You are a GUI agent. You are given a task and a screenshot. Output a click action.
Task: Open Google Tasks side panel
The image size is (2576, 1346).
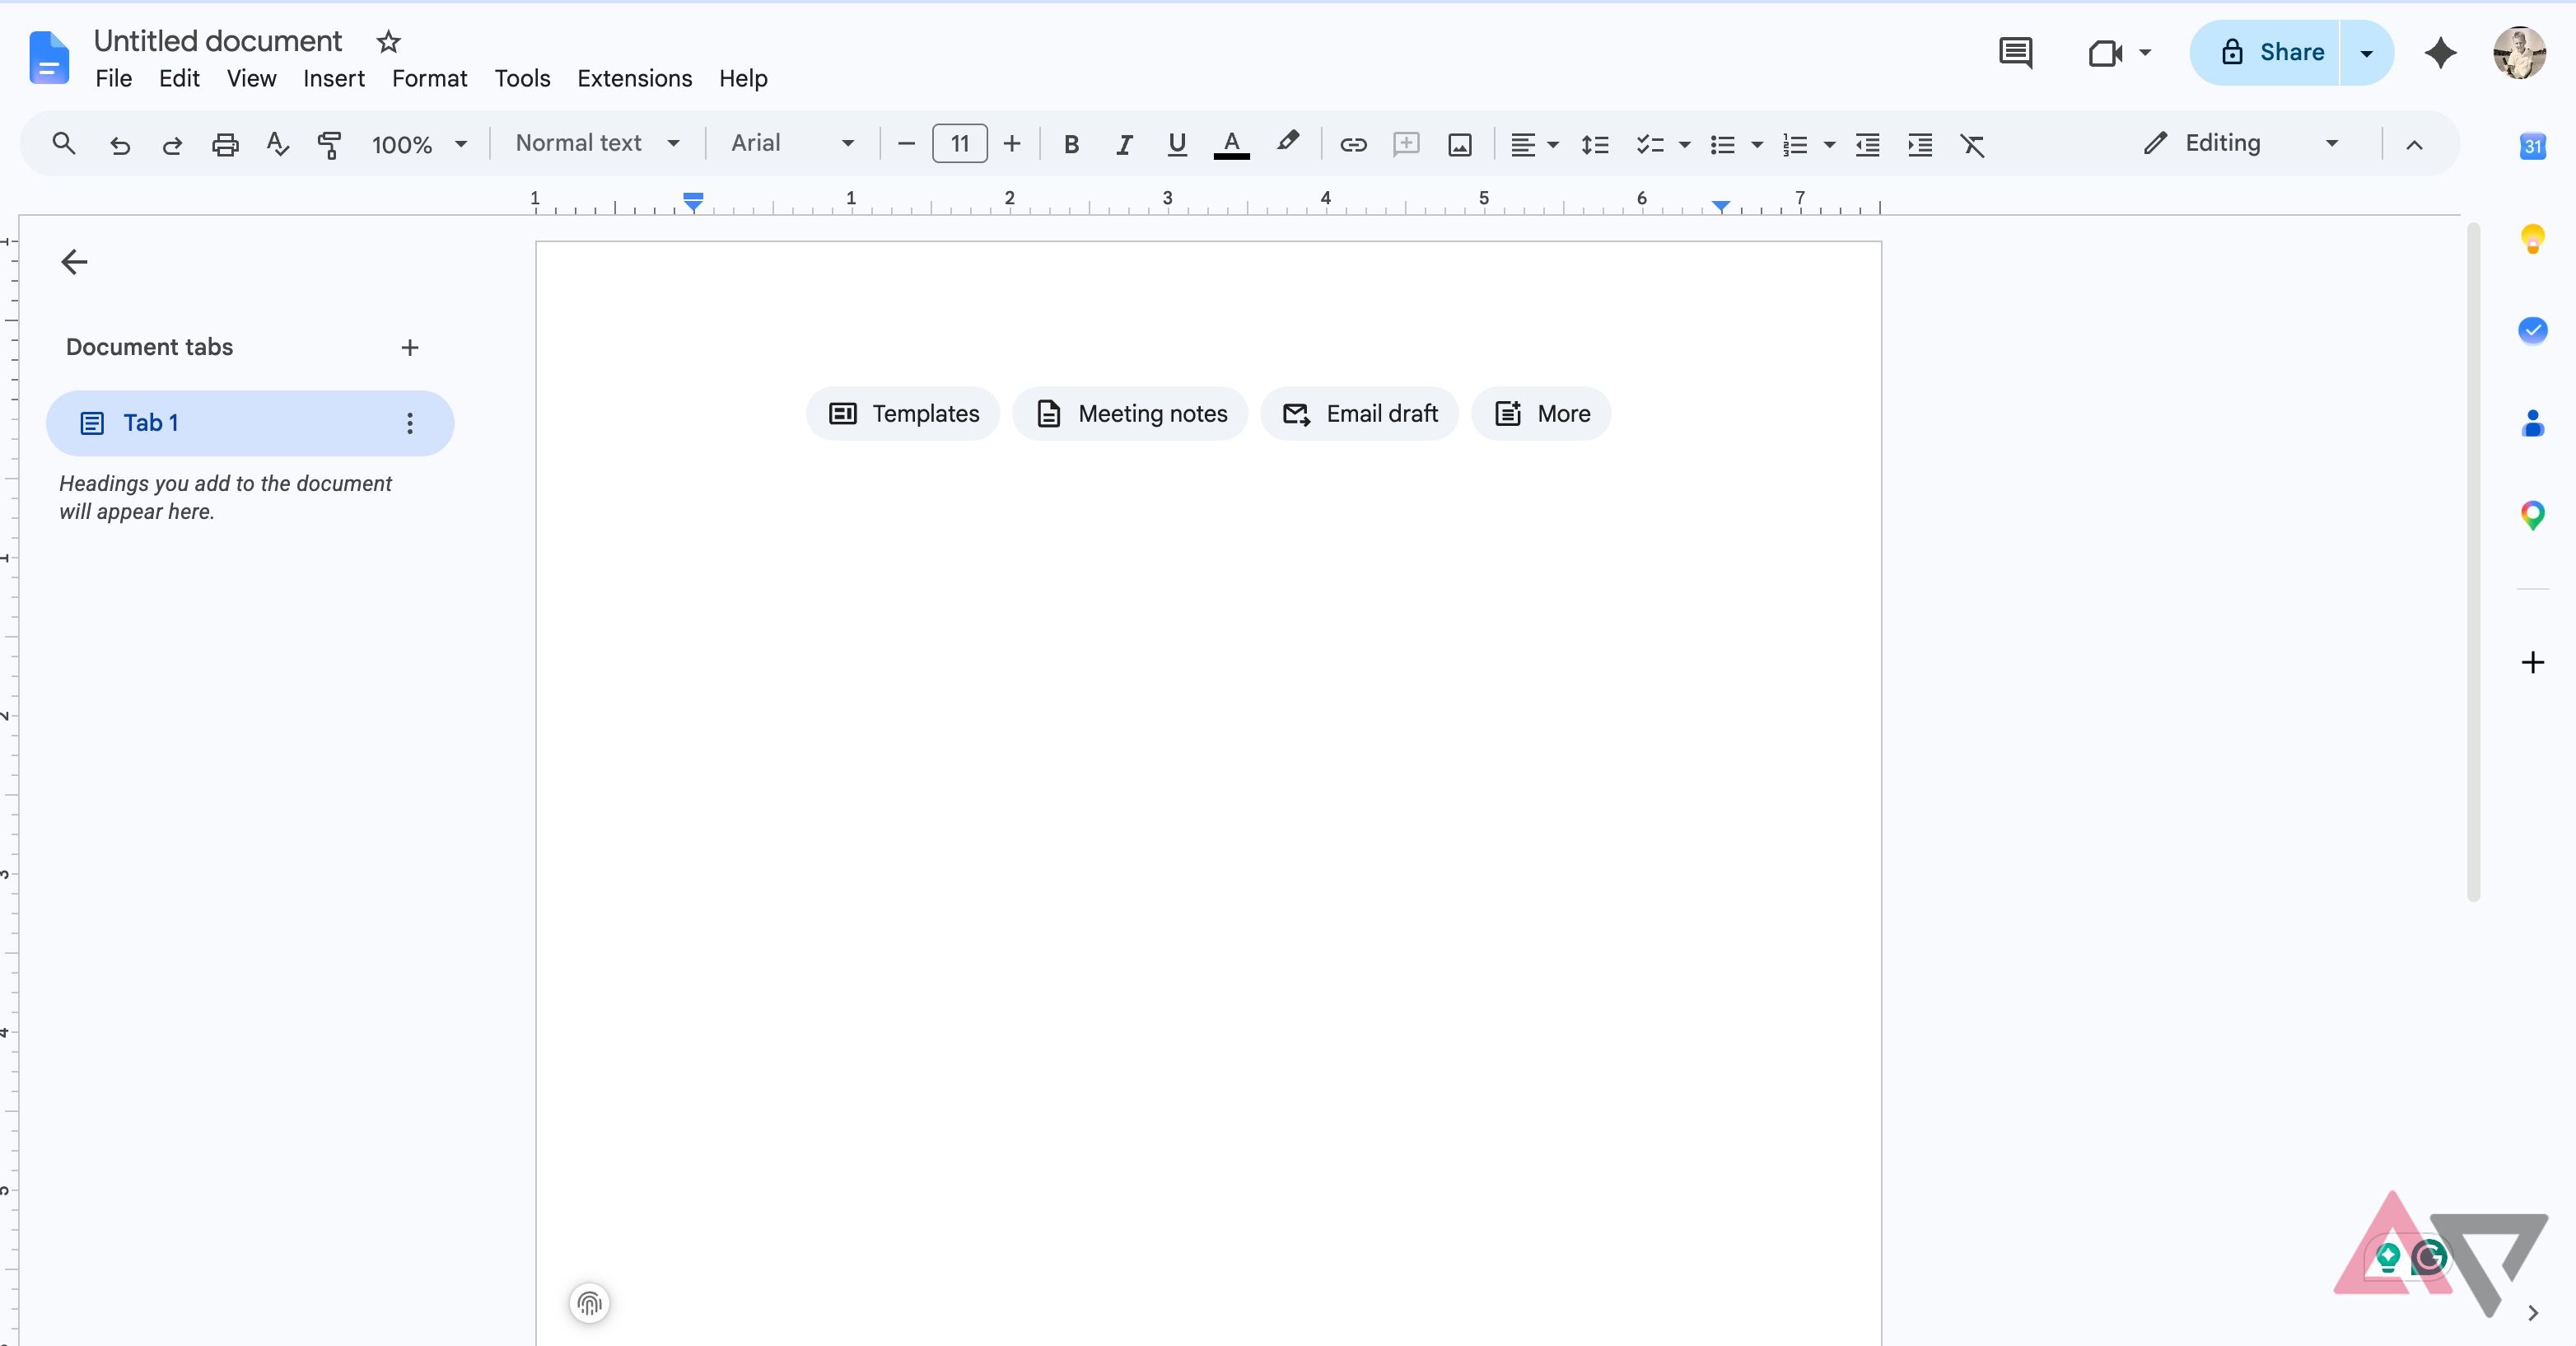pyautogui.click(x=2533, y=330)
